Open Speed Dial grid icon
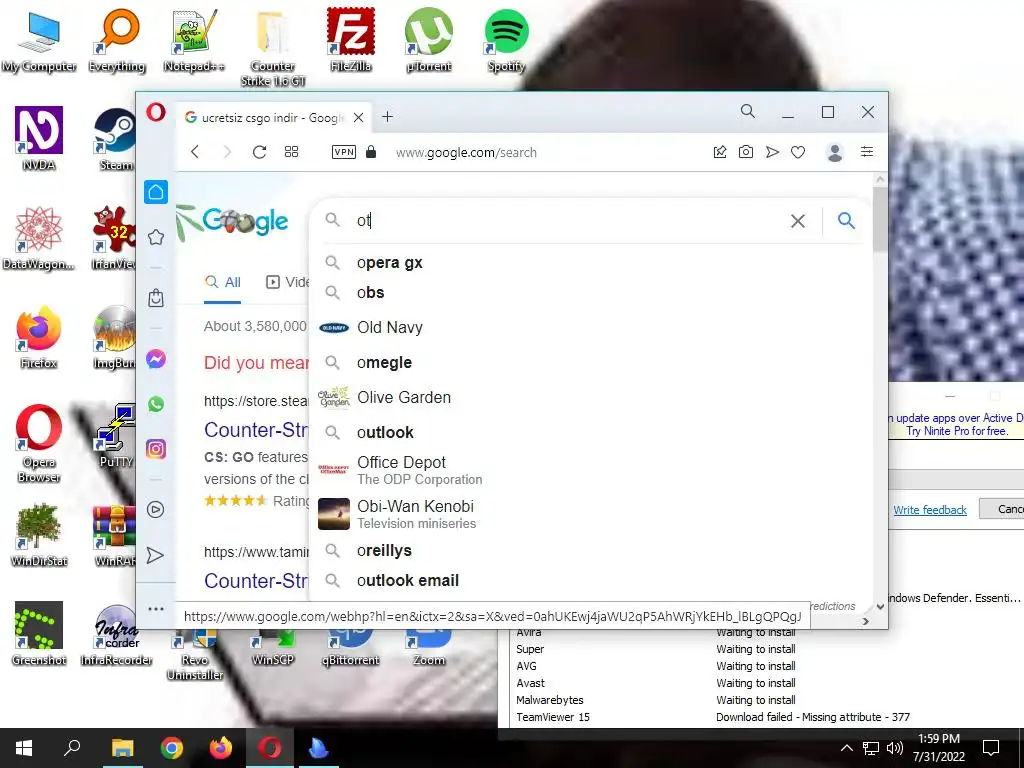1024x768 pixels. (x=291, y=152)
